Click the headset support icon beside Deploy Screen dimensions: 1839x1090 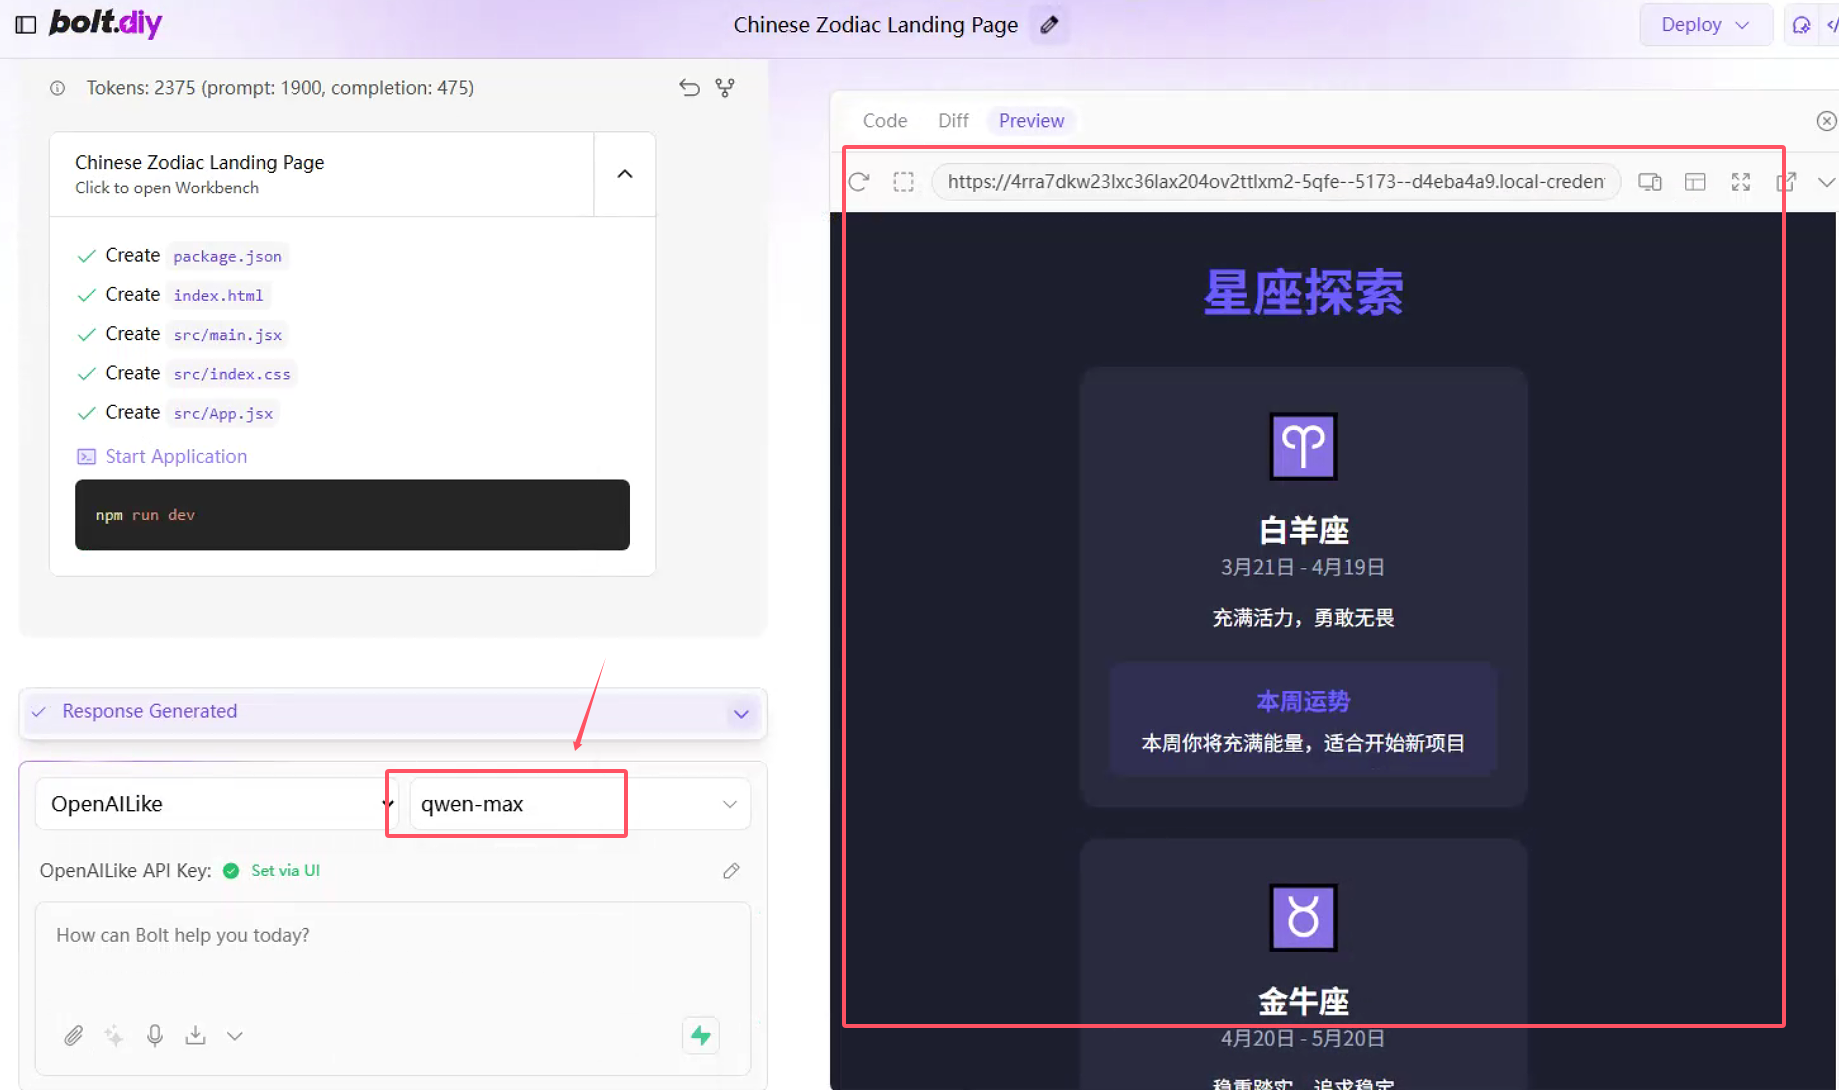coord(1801,25)
